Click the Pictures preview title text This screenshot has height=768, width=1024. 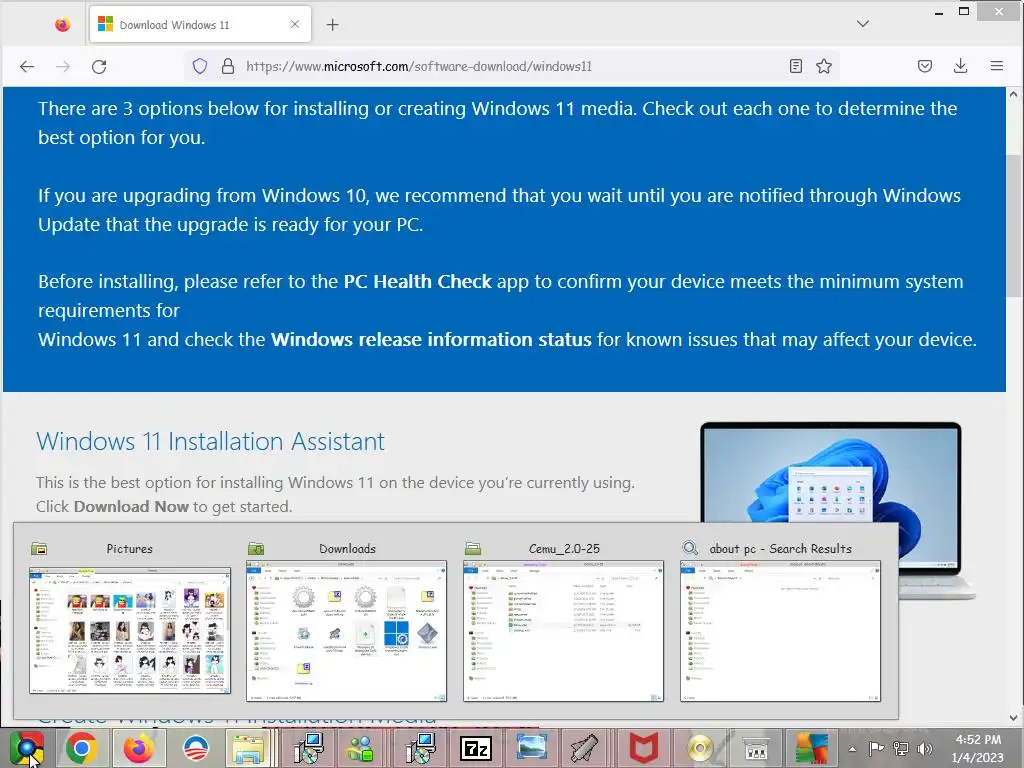pos(129,549)
